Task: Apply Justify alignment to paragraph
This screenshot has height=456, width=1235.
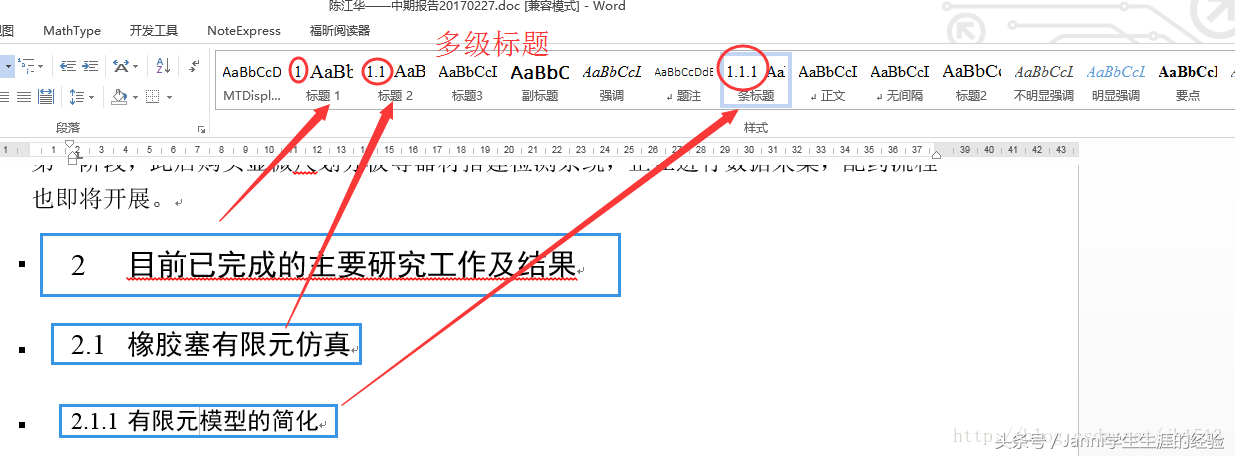Action: [24, 96]
